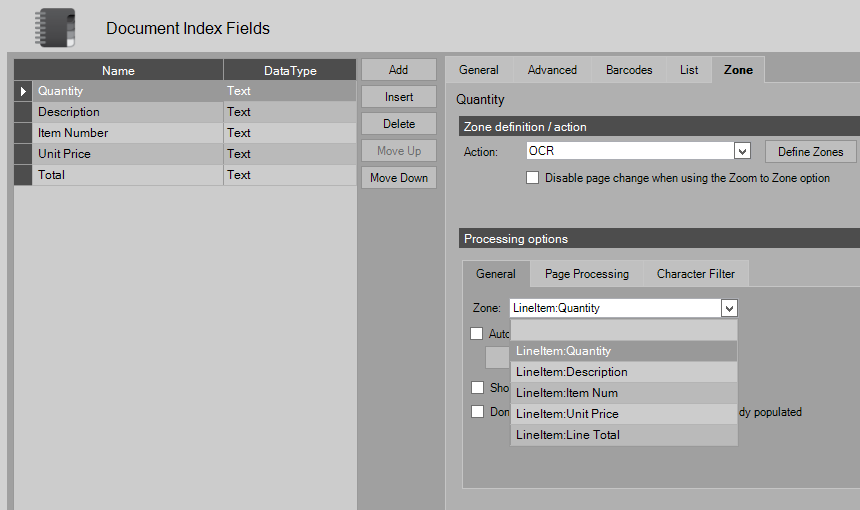Enable Disable page change when zooming checkbox
The width and height of the screenshot is (860, 510).
click(x=533, y=178)
